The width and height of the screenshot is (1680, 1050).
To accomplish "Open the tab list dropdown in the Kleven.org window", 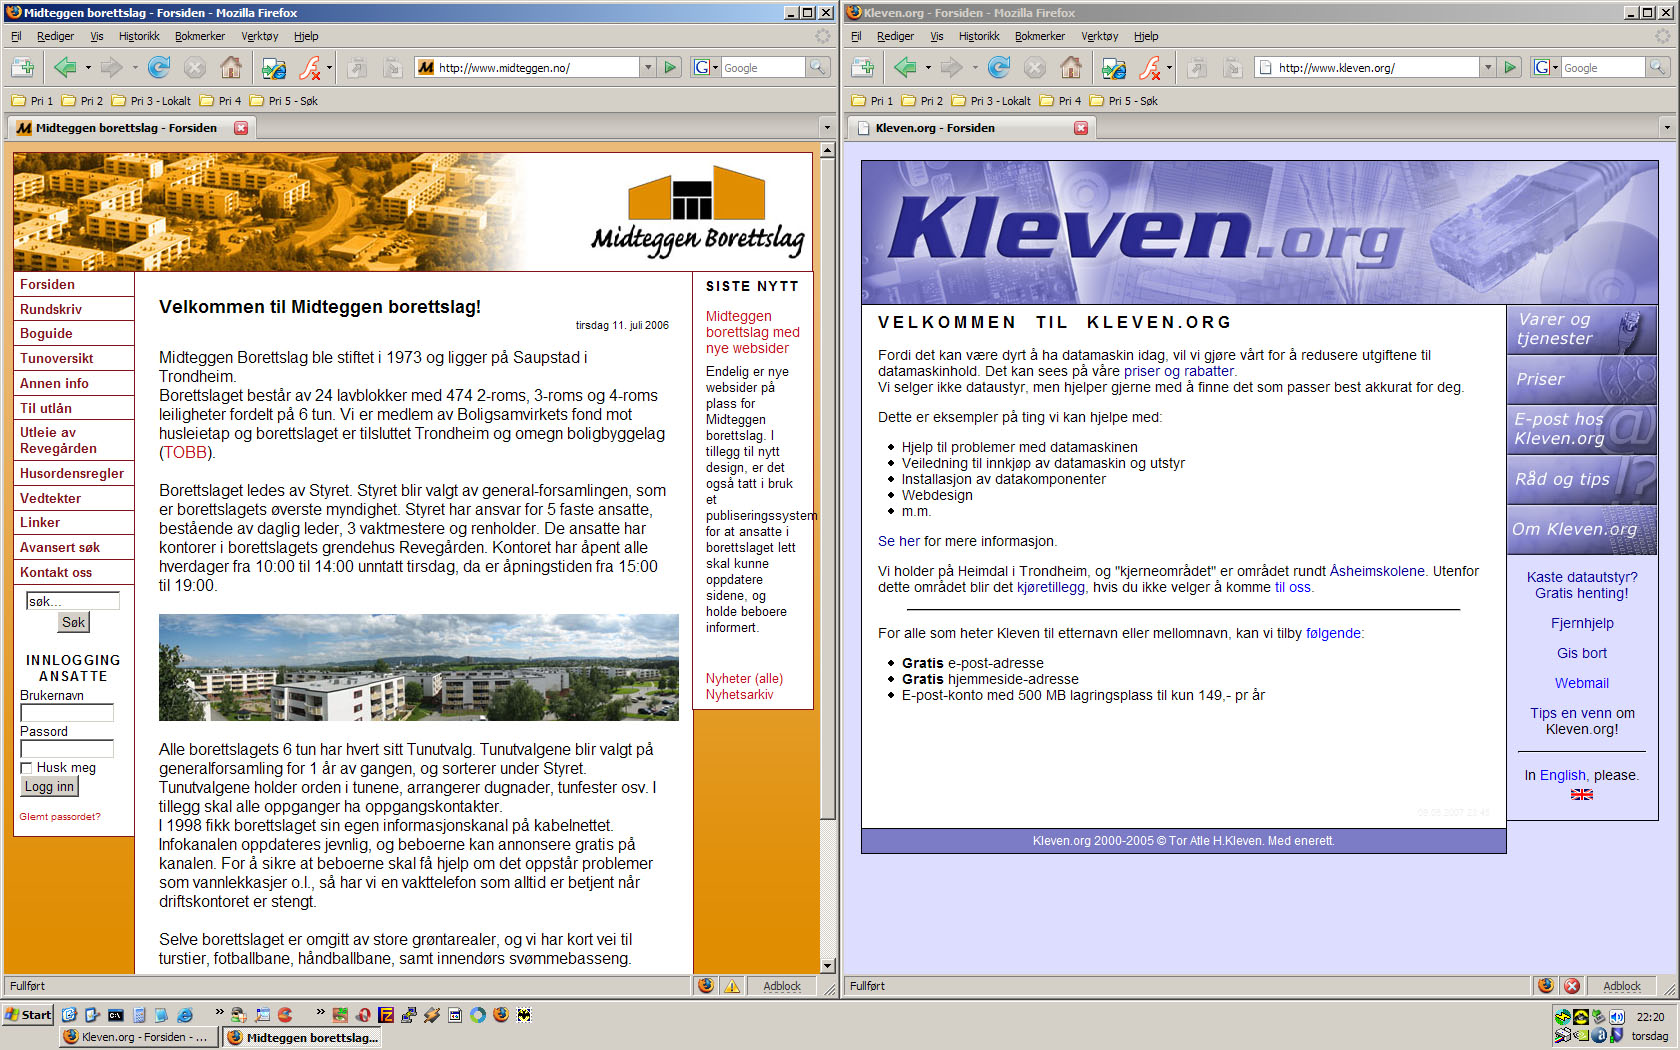I will (x=1667, y=128).
